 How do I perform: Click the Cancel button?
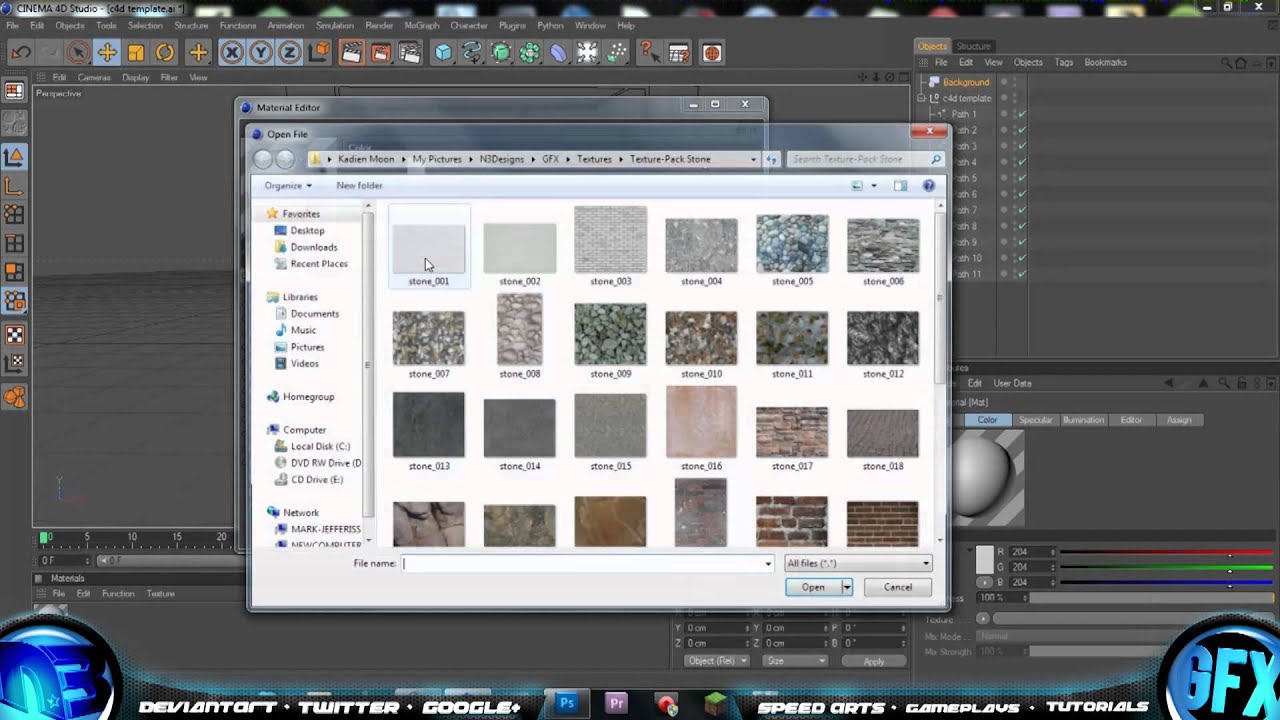pyautogui.click(x=897, y=587)
